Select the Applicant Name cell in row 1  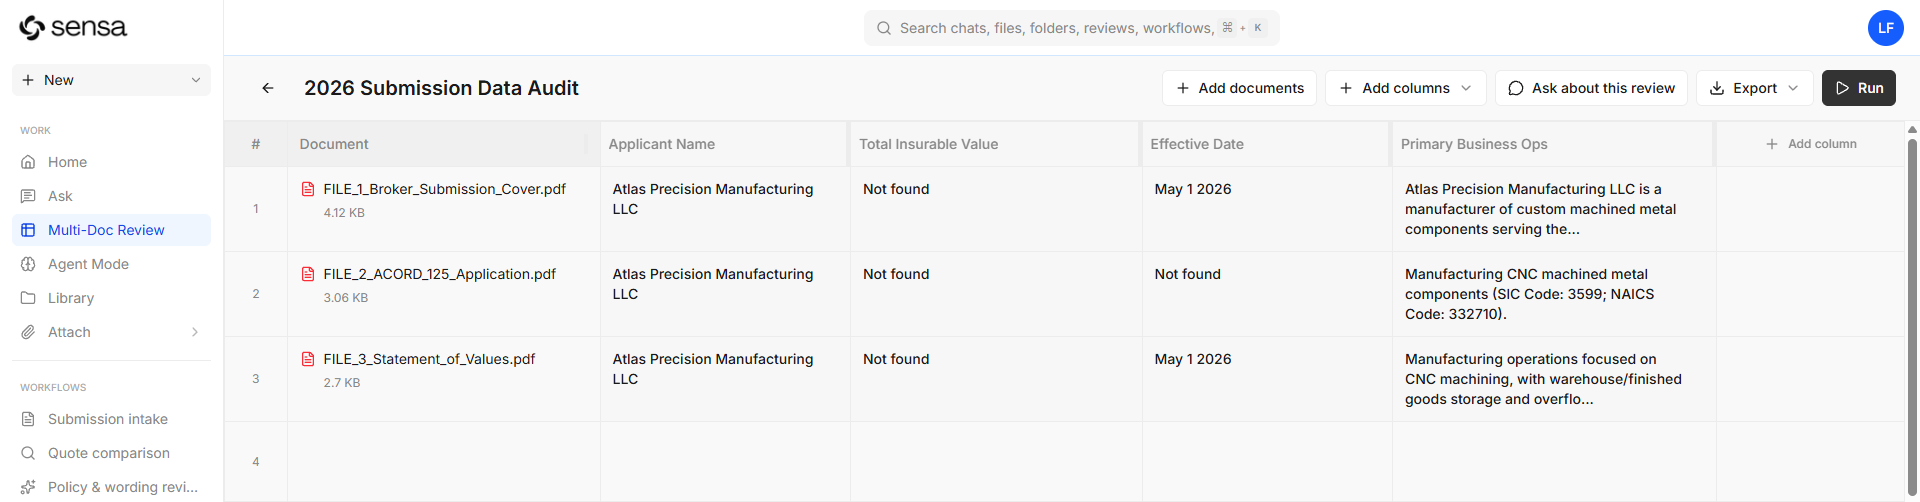(x=725, y=209)
